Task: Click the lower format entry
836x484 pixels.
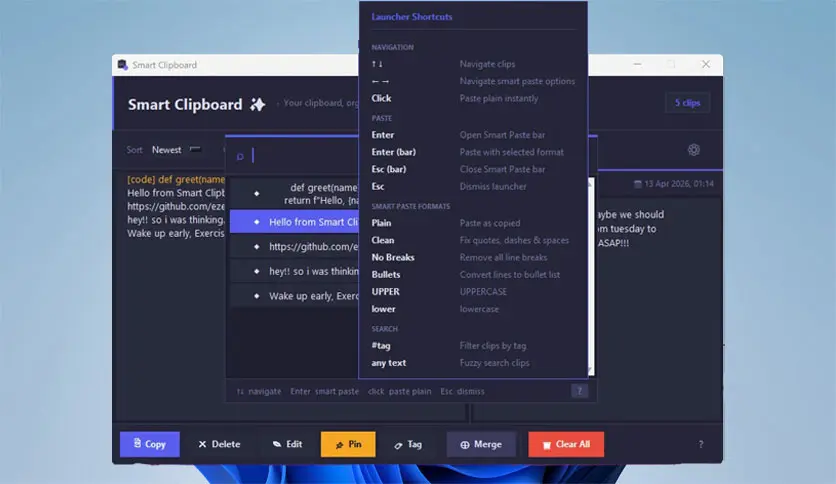Action: [x=383, y=309]
